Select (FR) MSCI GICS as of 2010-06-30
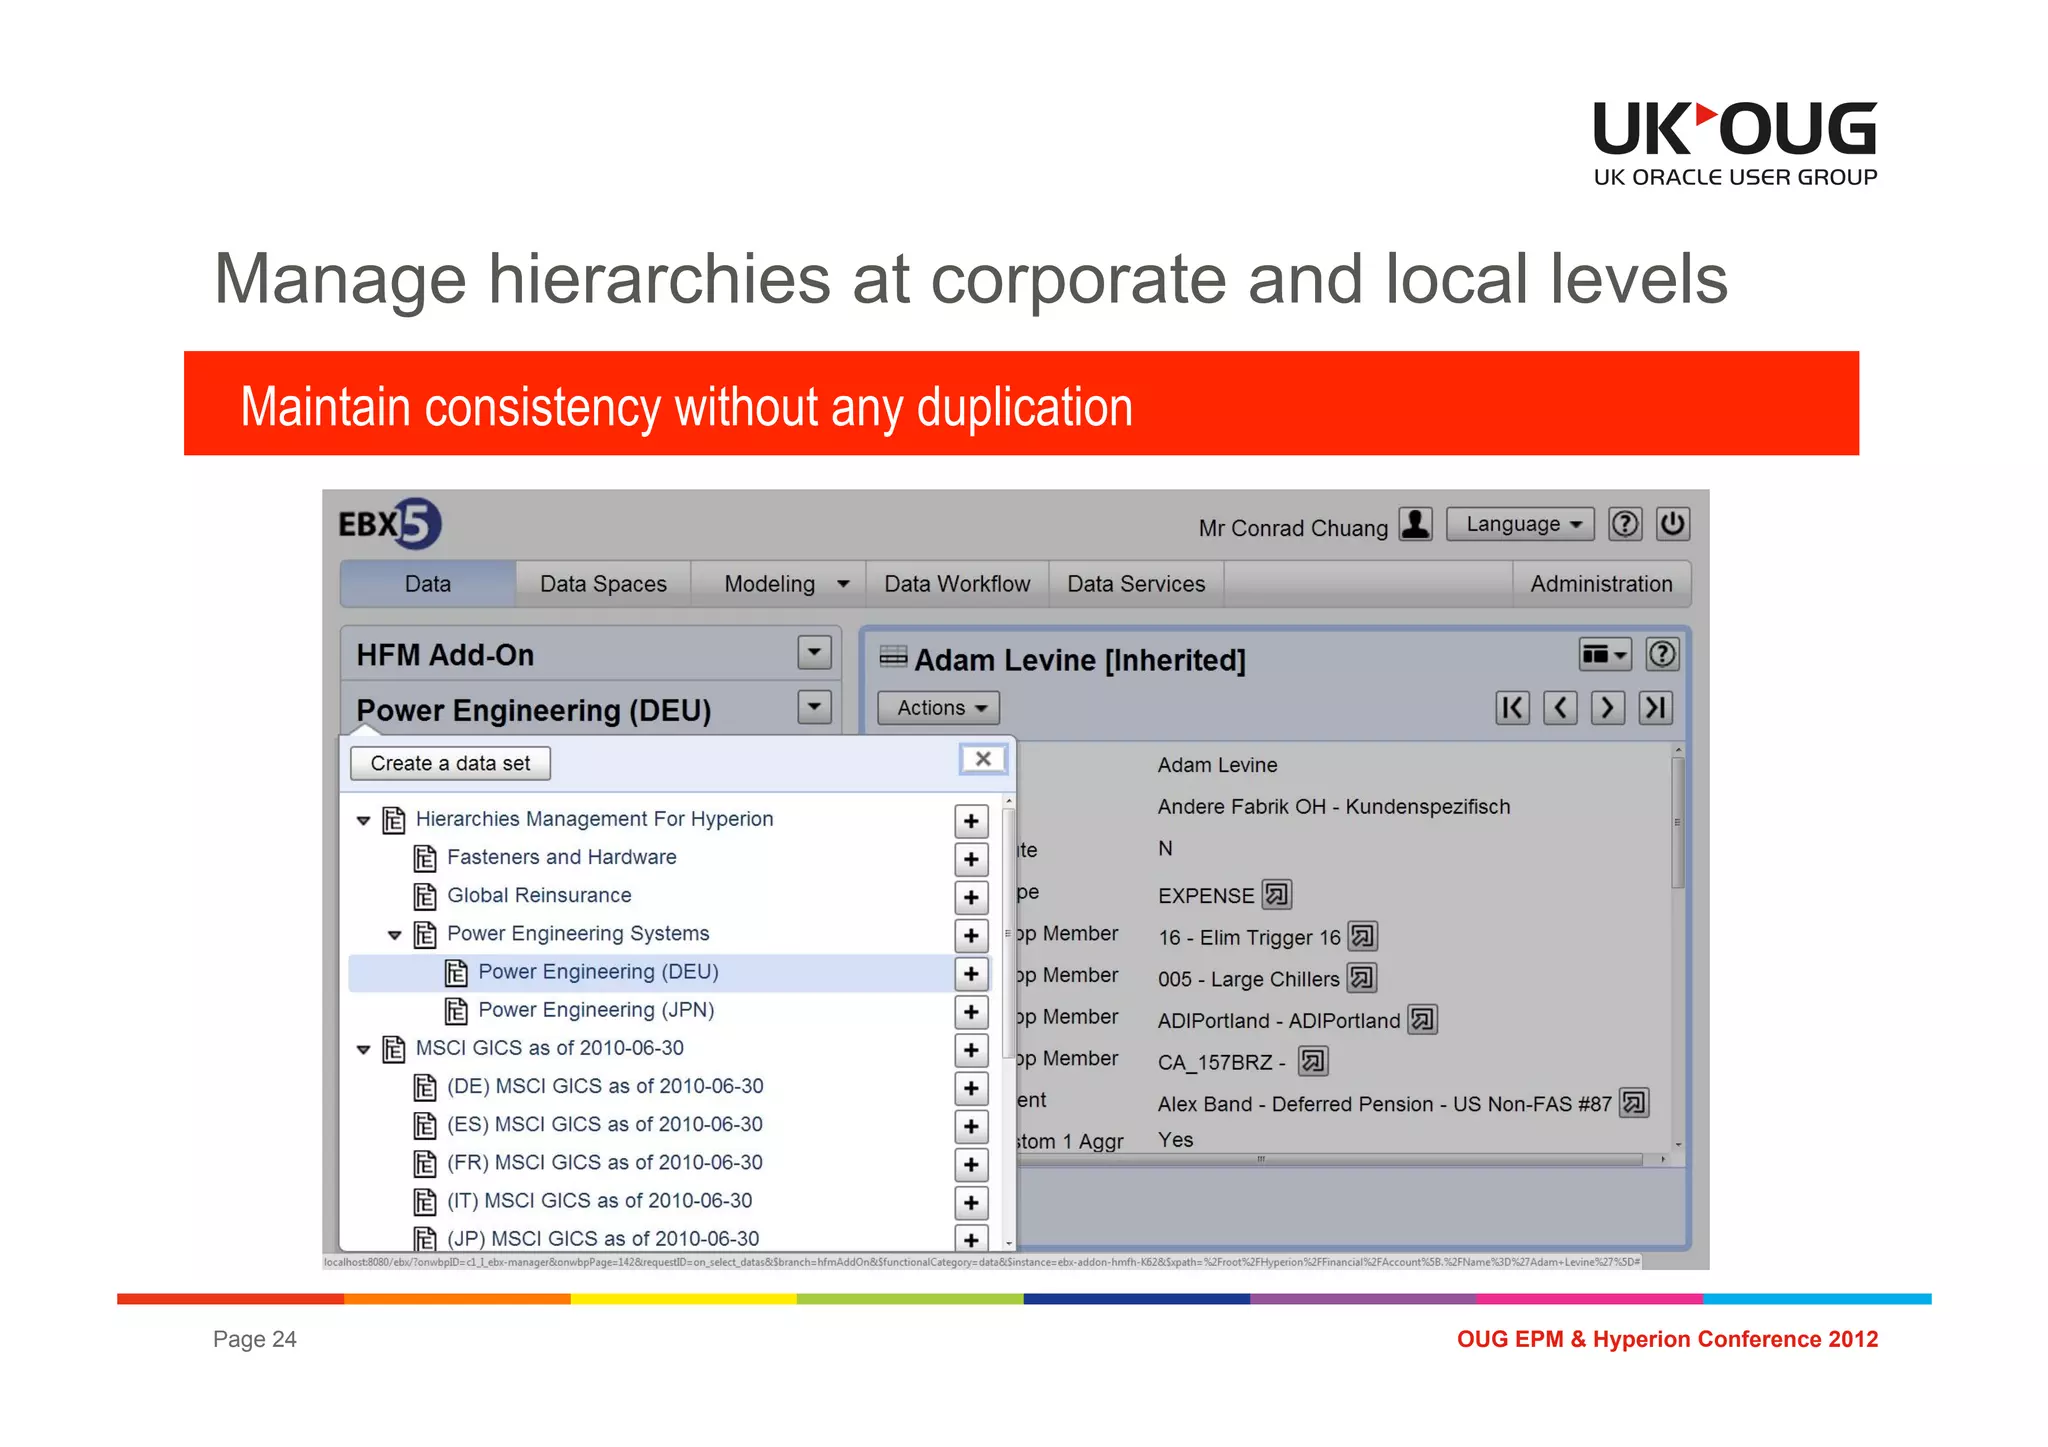 pos(604,1162)
